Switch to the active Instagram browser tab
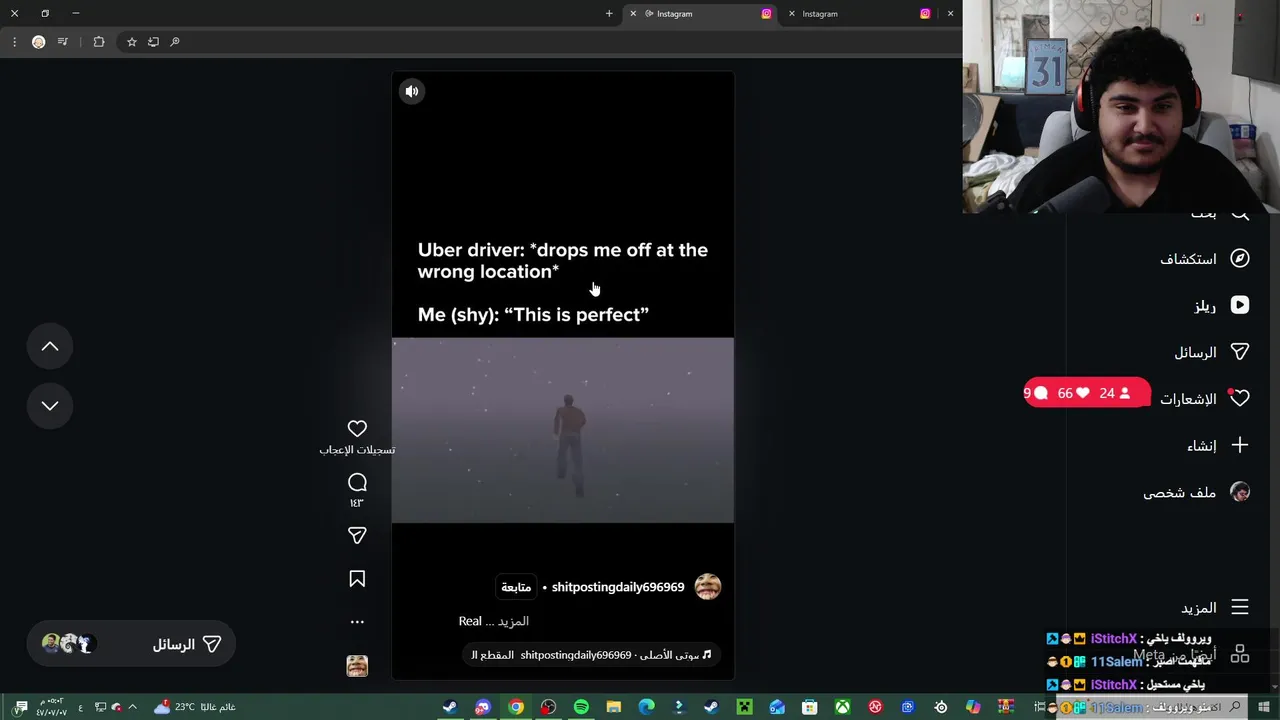 coord(700,14)
